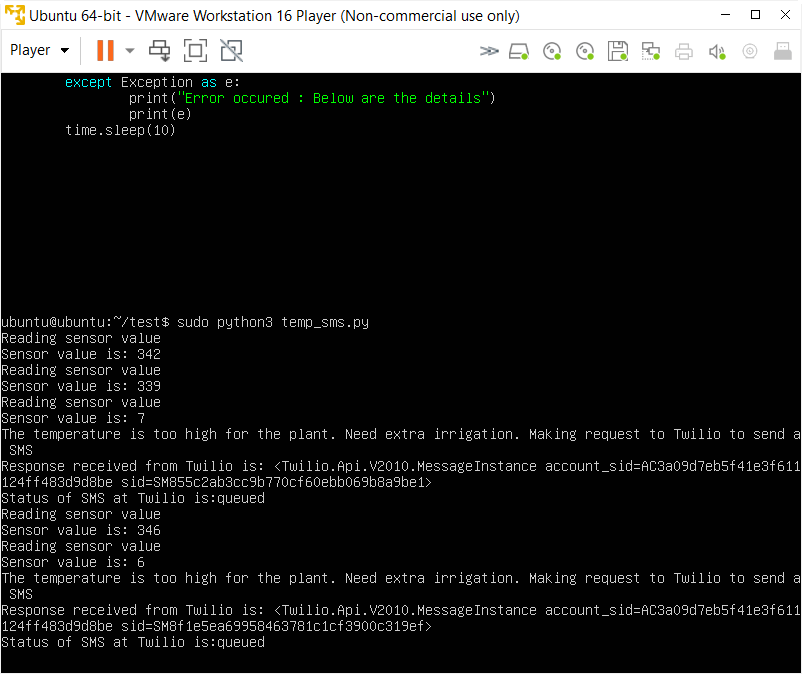The image size is (802, 674).
Task: Click 'except Exception as e:' code line
Action: [x=152, y=82]
